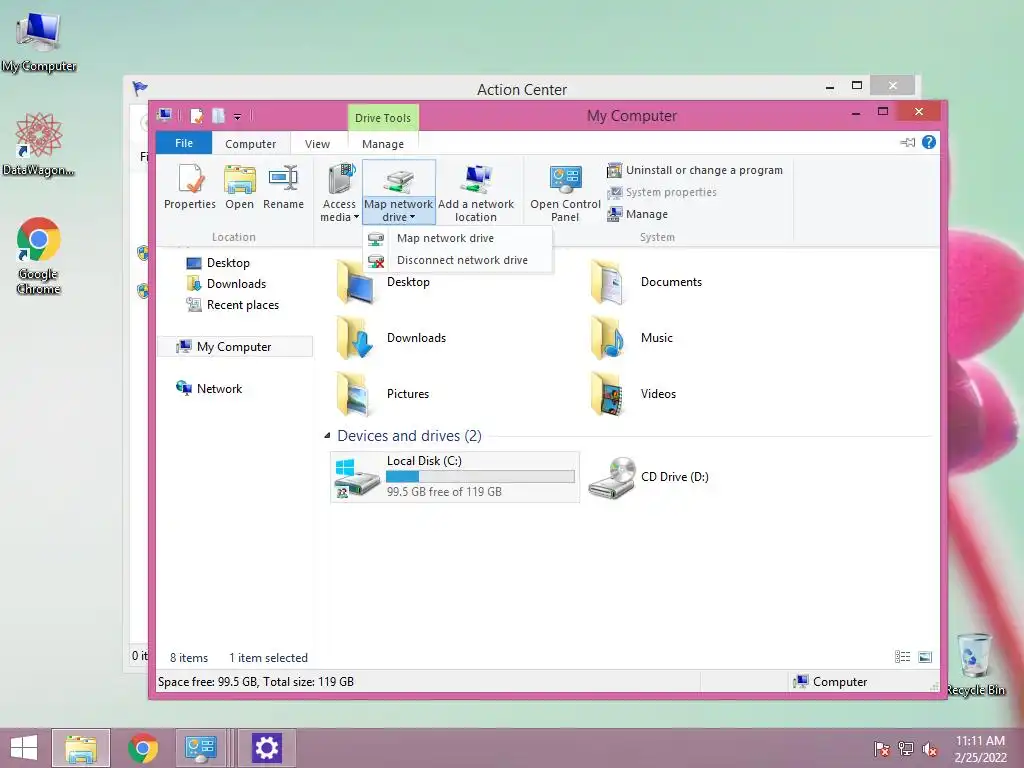The image size is (1024, 768).
Task: Click the My Computer system icon in title bar
Action: [x=165, y=116]
